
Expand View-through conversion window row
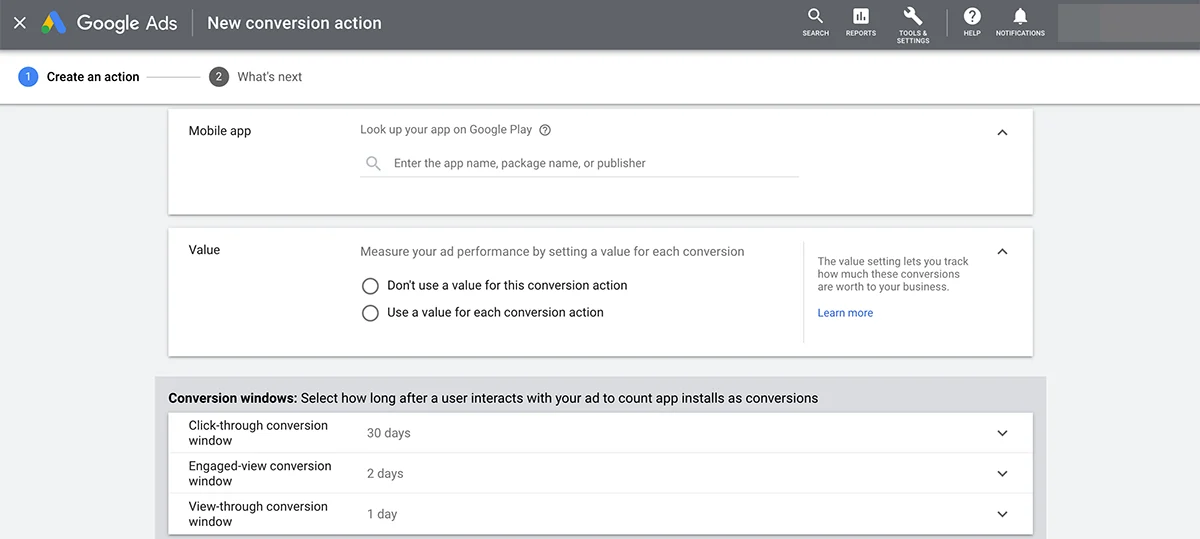[x=1002, y=514]
